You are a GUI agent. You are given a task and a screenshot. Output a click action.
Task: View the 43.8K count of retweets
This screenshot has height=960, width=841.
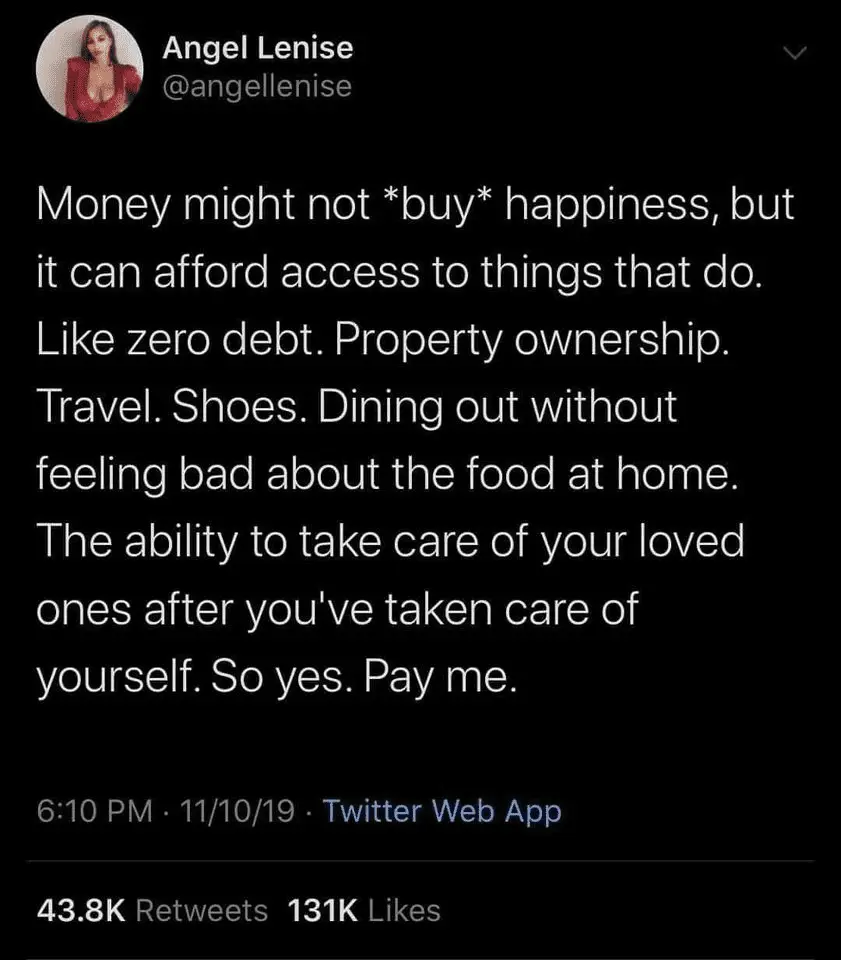tap(80, 910)
